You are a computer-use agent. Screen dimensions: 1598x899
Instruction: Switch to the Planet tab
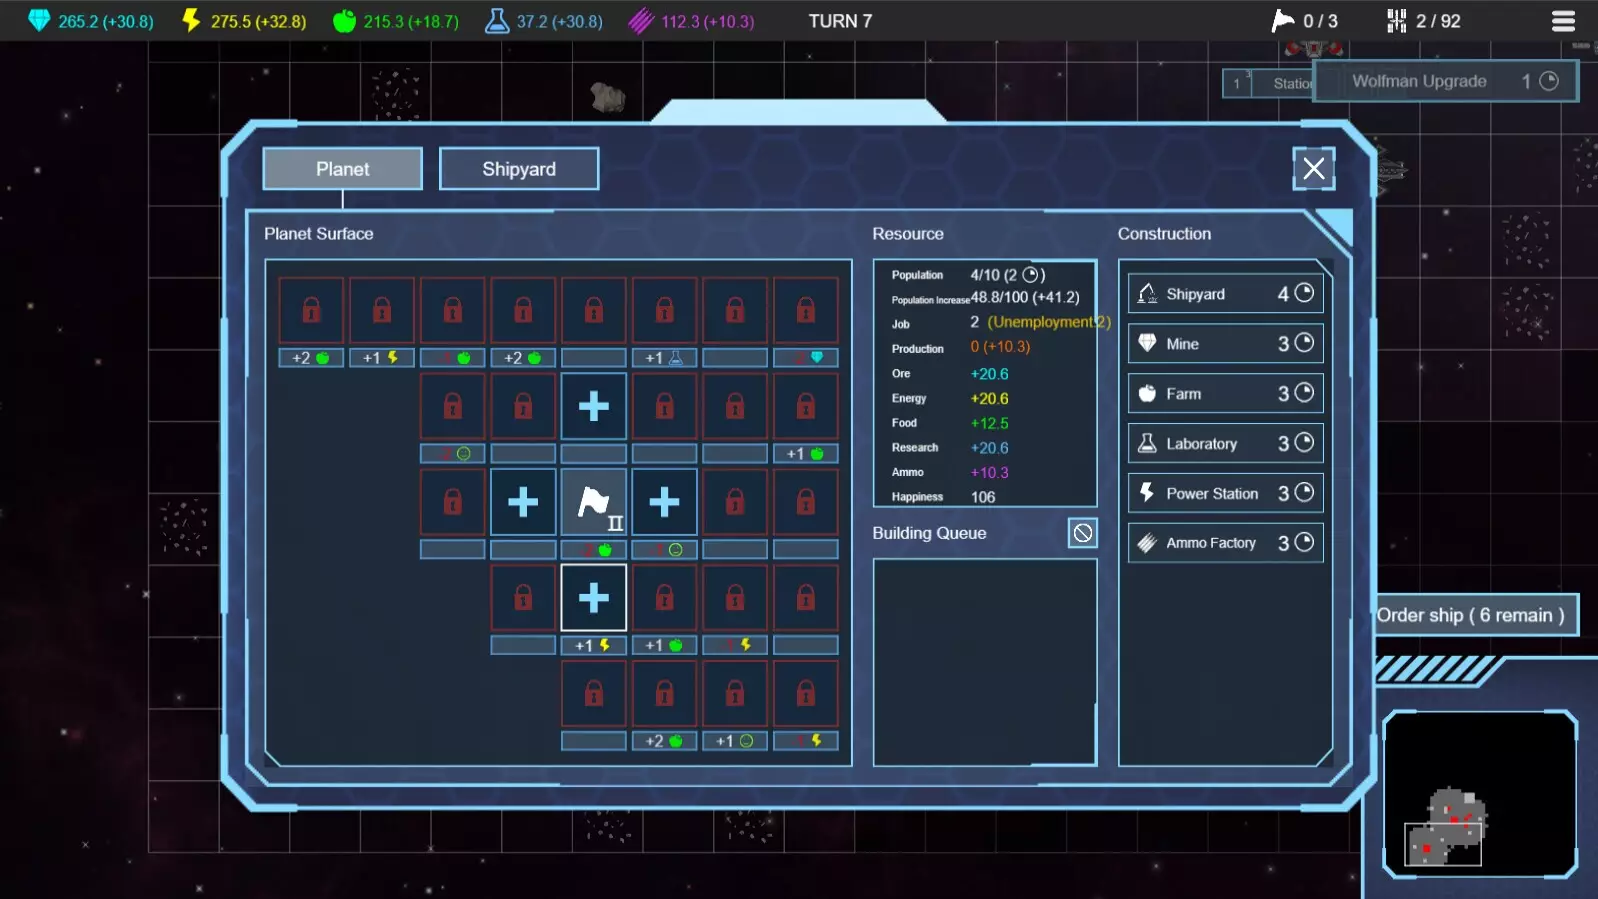point(342,169)
